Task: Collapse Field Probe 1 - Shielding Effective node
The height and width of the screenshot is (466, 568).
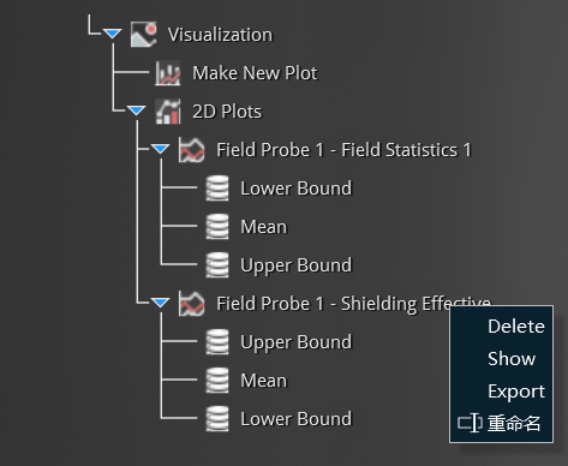Action: pos(160,303)
